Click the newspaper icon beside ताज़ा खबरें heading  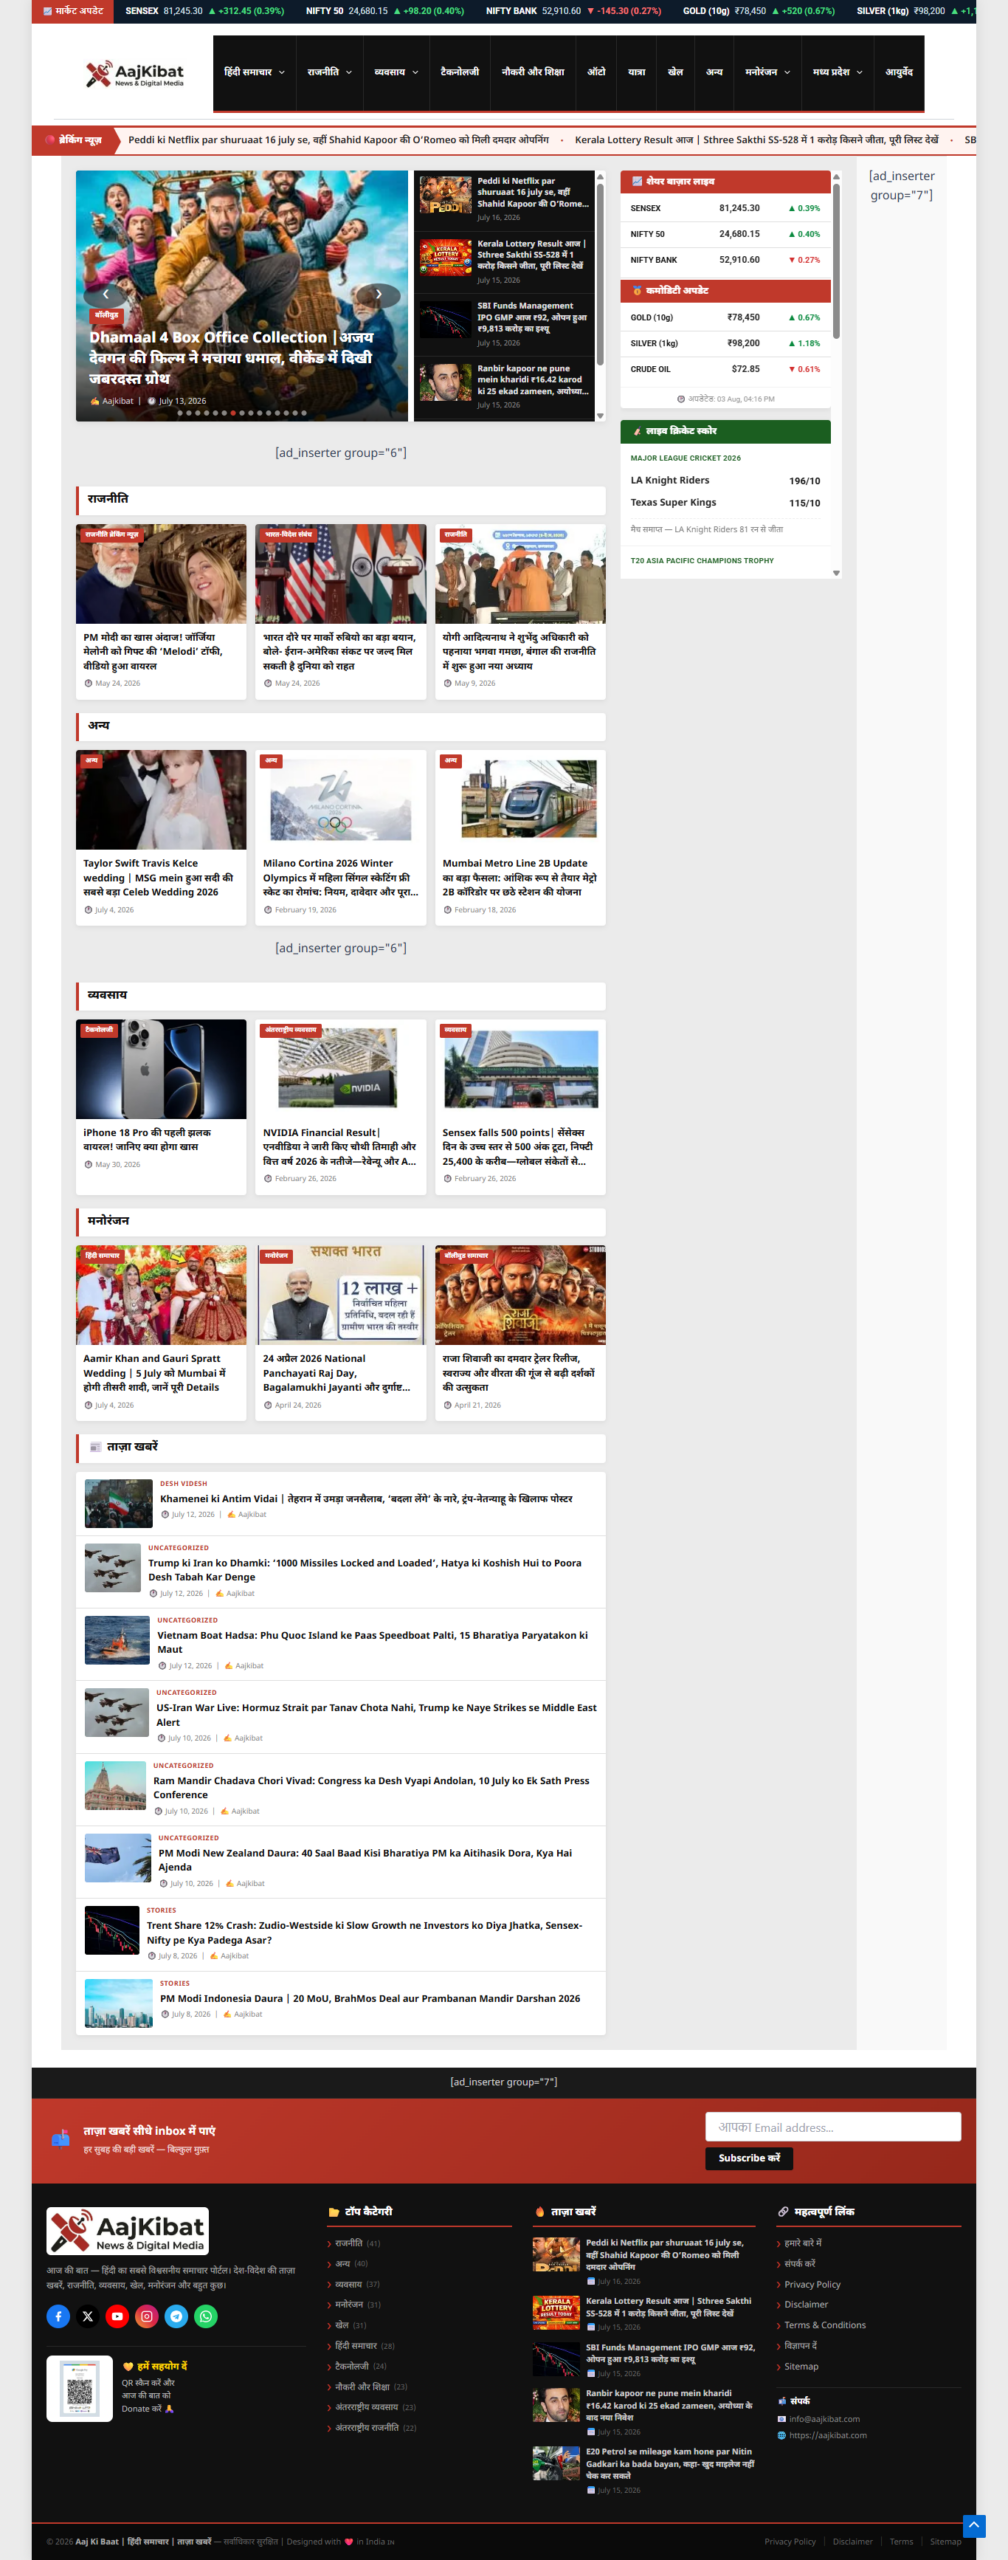click(96, 1447)
